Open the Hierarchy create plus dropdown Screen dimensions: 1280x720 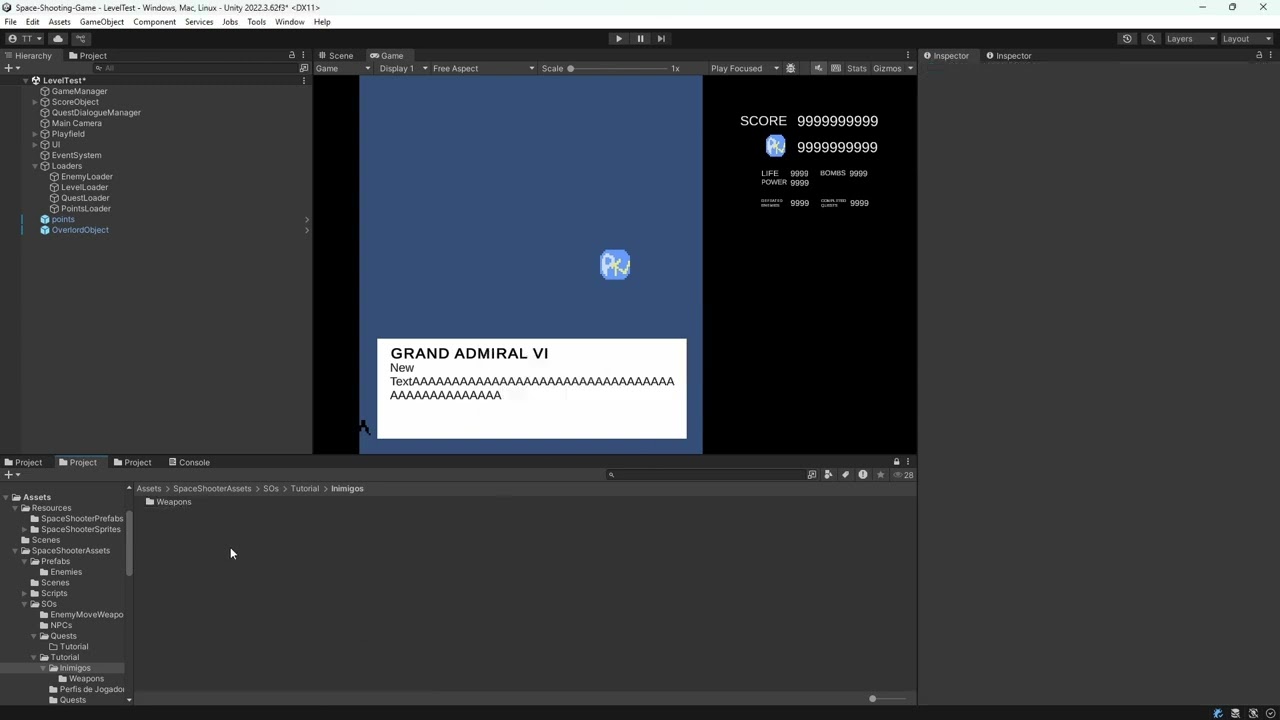tap(12, 68)
